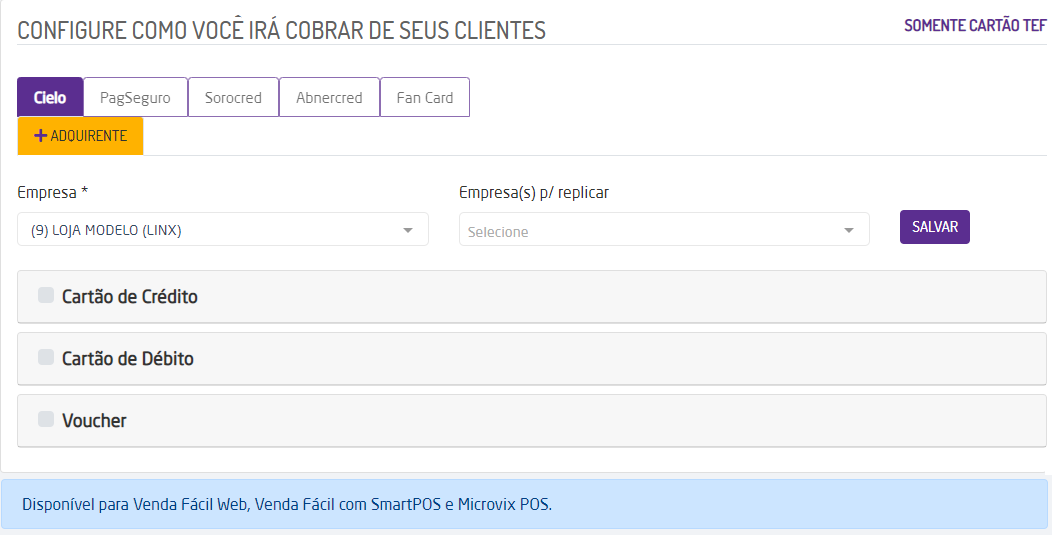
Task: Check the Cartão de Débito option
Action: point(46,357)
